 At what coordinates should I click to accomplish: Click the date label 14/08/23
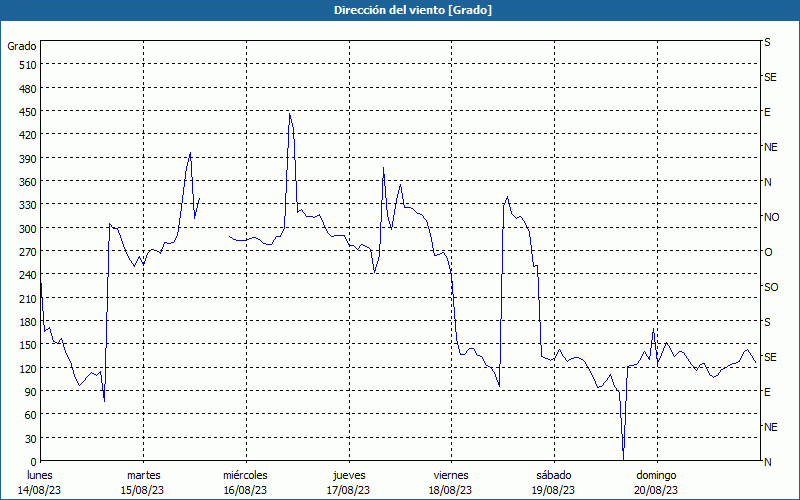tap(39, 490)
